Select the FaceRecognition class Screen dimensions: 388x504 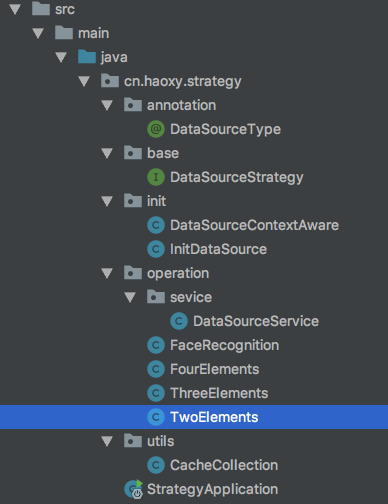(224, 345)
